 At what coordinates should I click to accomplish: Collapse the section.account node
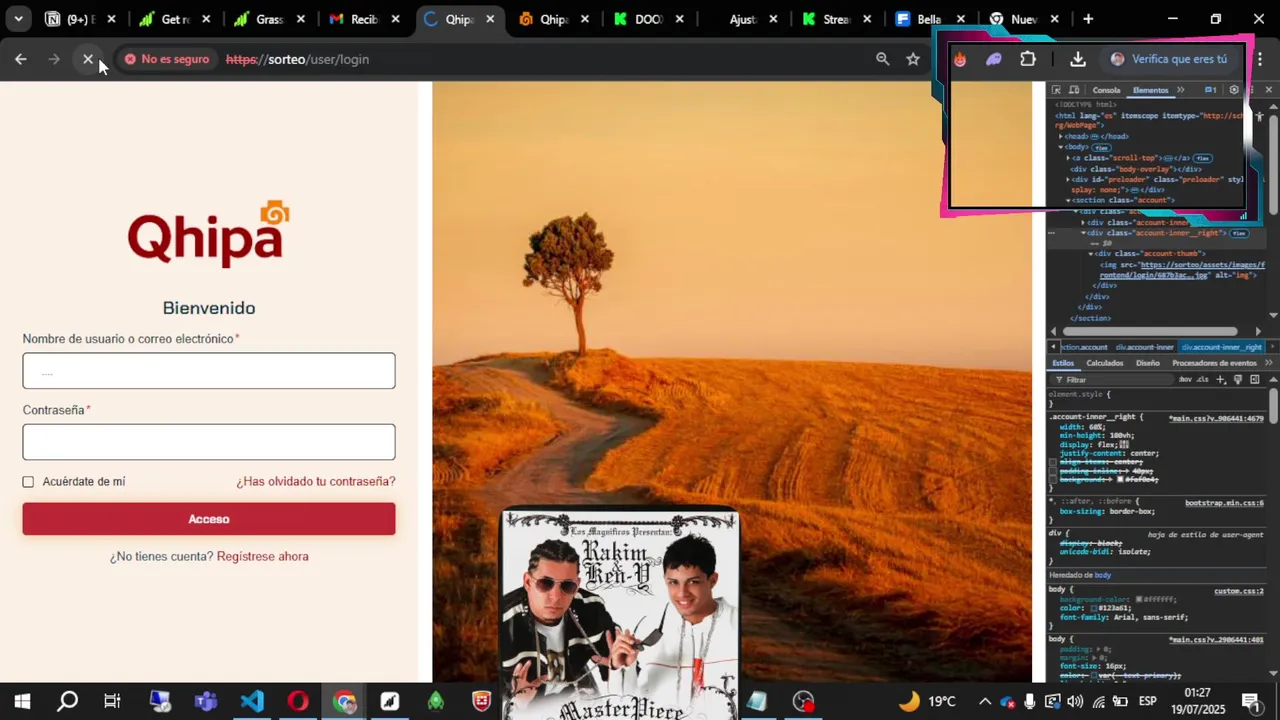click(1068, 201)
